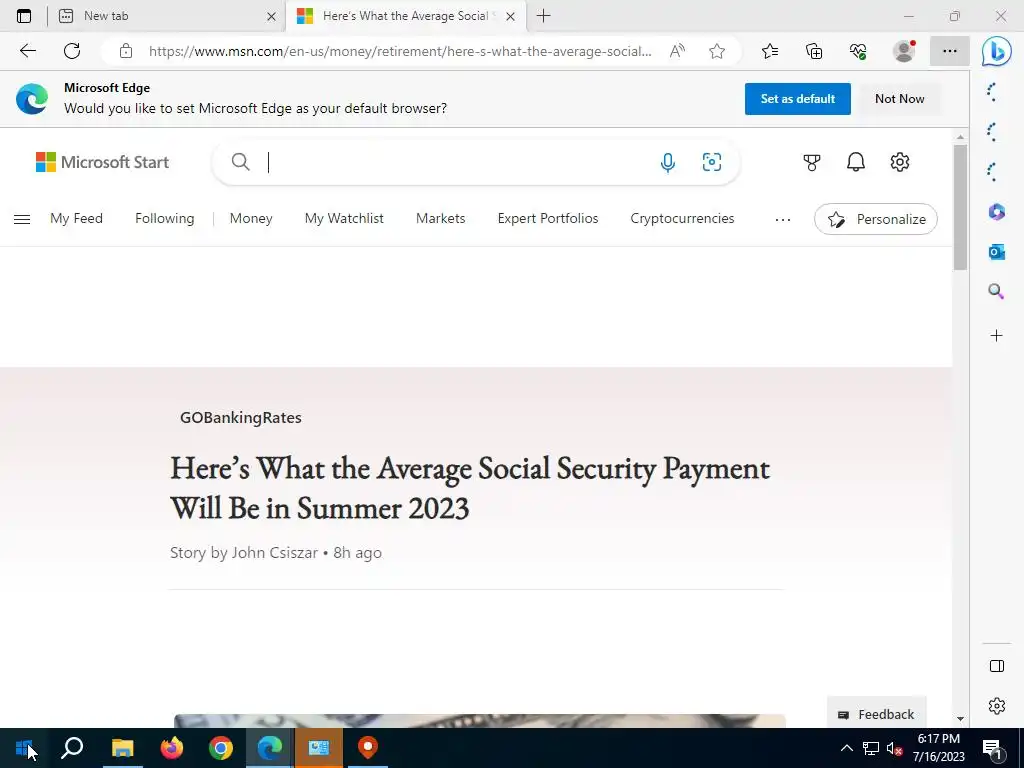This screenshot has height=768, width=1024.
Task: Click the scrollbar down arrow
Action: click(x=960, y=718)
